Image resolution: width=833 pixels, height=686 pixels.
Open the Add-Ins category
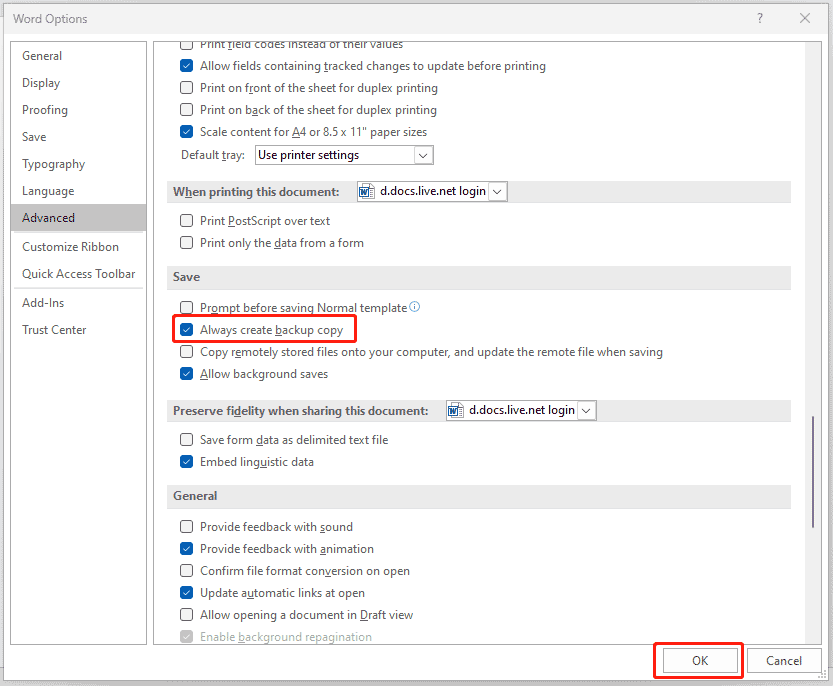coord(78,303)
